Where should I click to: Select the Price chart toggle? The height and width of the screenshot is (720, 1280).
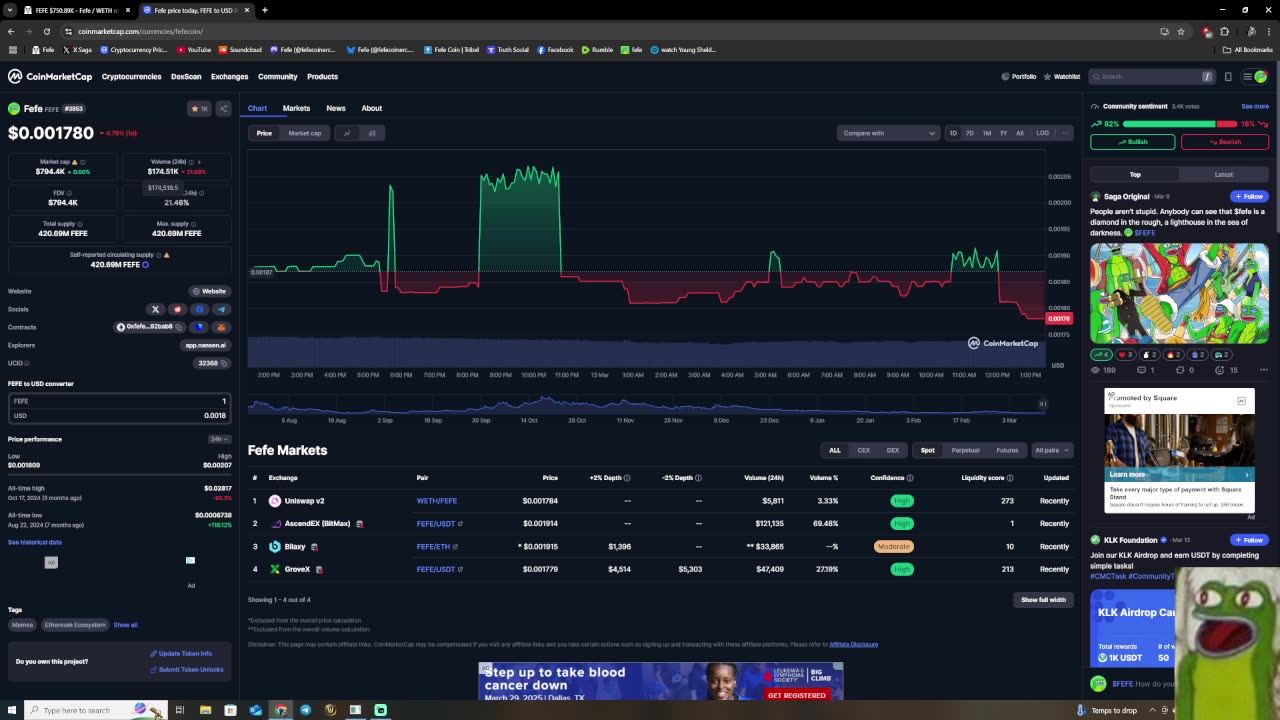(264, 133)
